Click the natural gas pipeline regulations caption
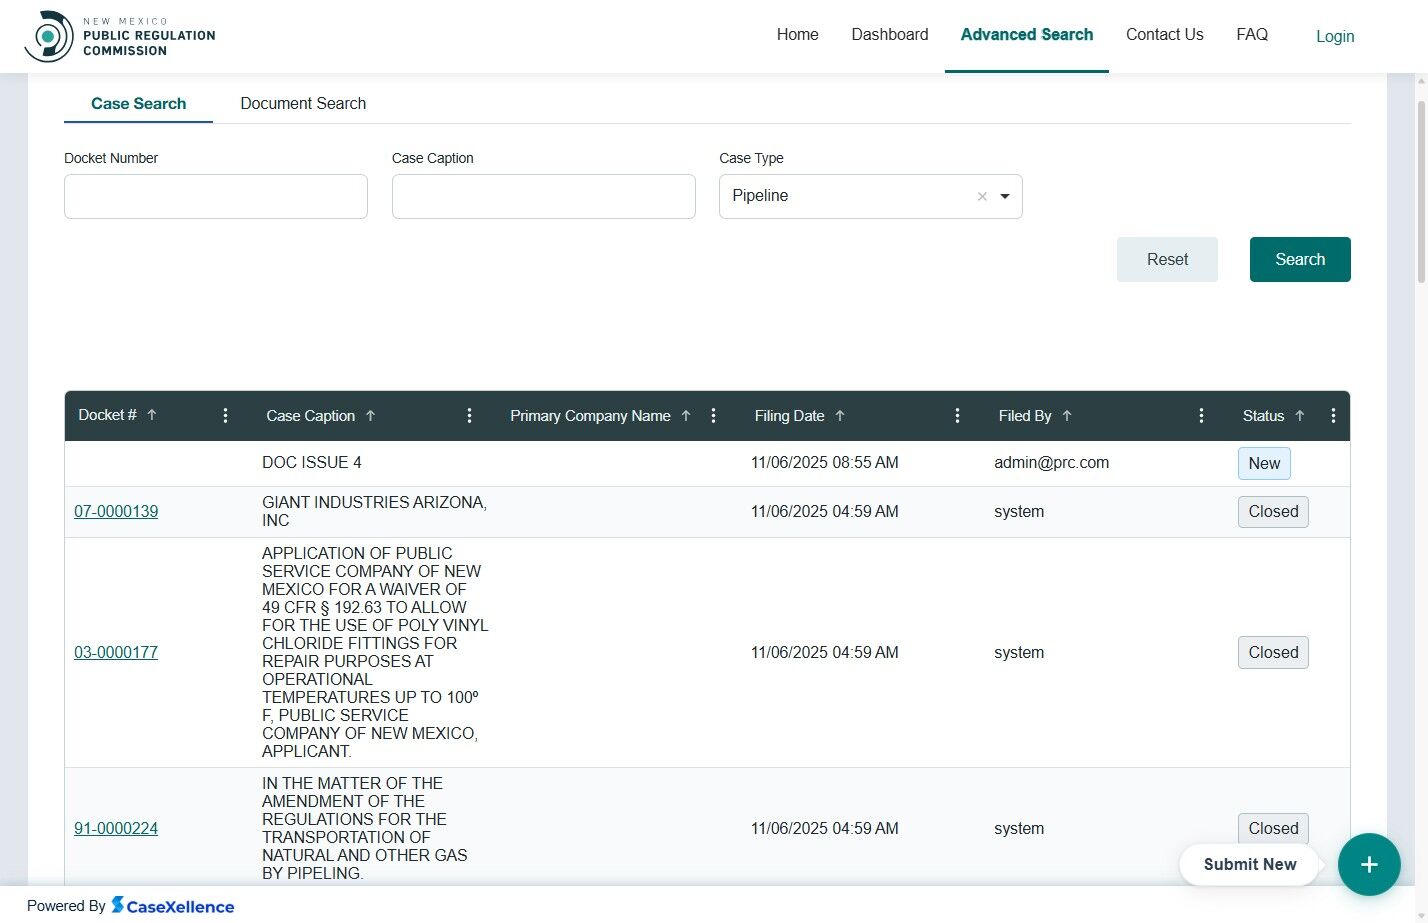This screenshot has height=923, width=1428. [x=364, y=829]
